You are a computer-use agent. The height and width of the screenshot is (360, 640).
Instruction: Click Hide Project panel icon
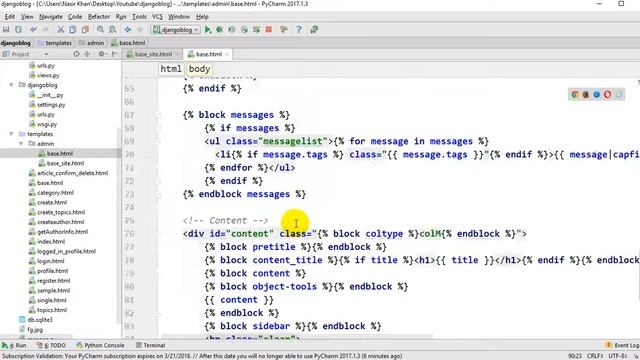tap(115, 54)
